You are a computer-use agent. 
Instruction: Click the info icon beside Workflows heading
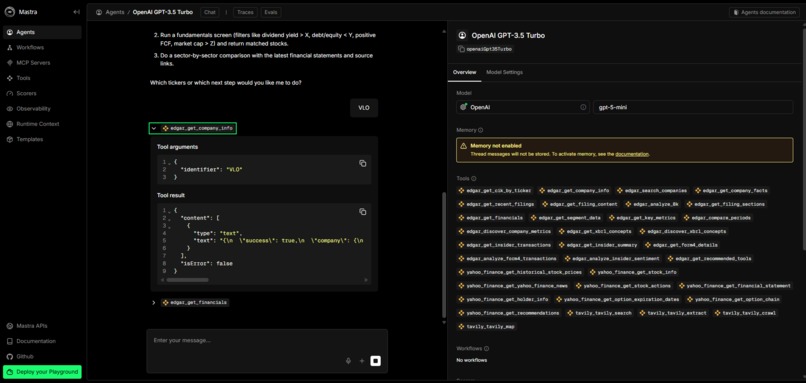pos(486,349)
